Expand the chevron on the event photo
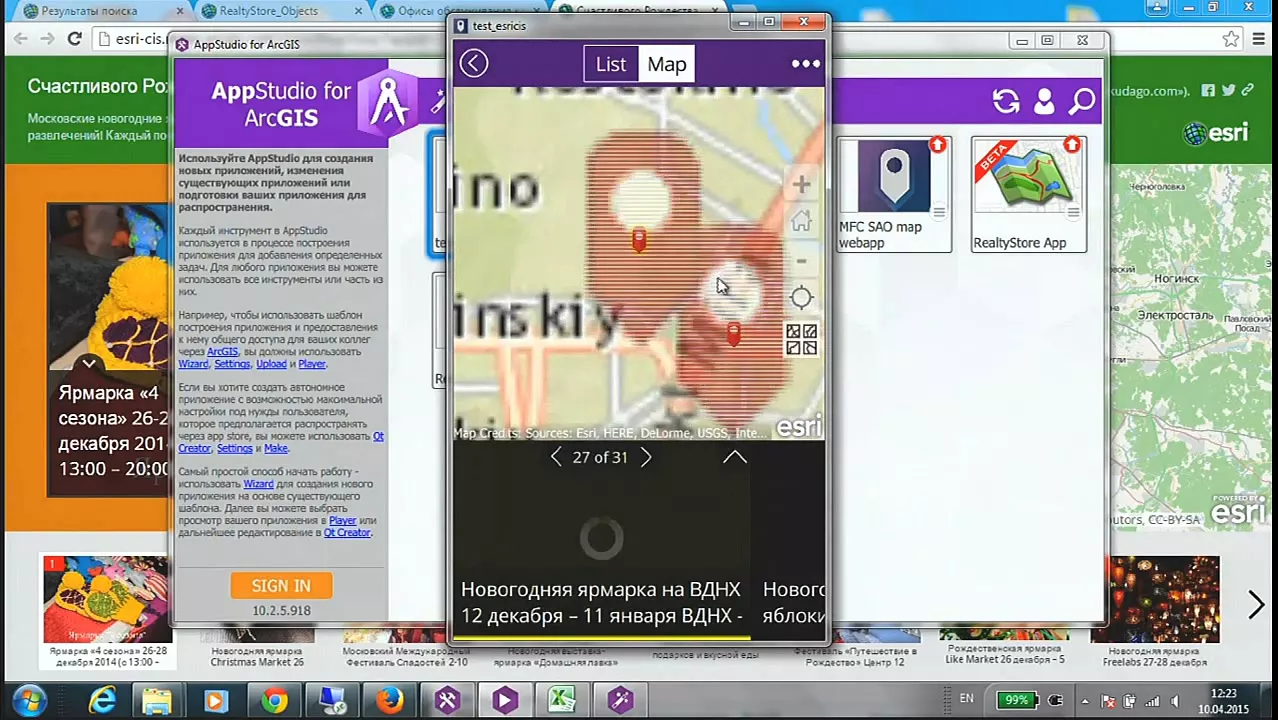This screenshot has width=1278, height=720. 89,364
